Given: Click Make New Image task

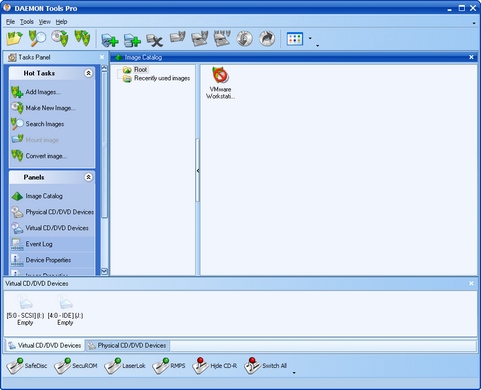Looking at the screenshot, I should click(43, 108).
